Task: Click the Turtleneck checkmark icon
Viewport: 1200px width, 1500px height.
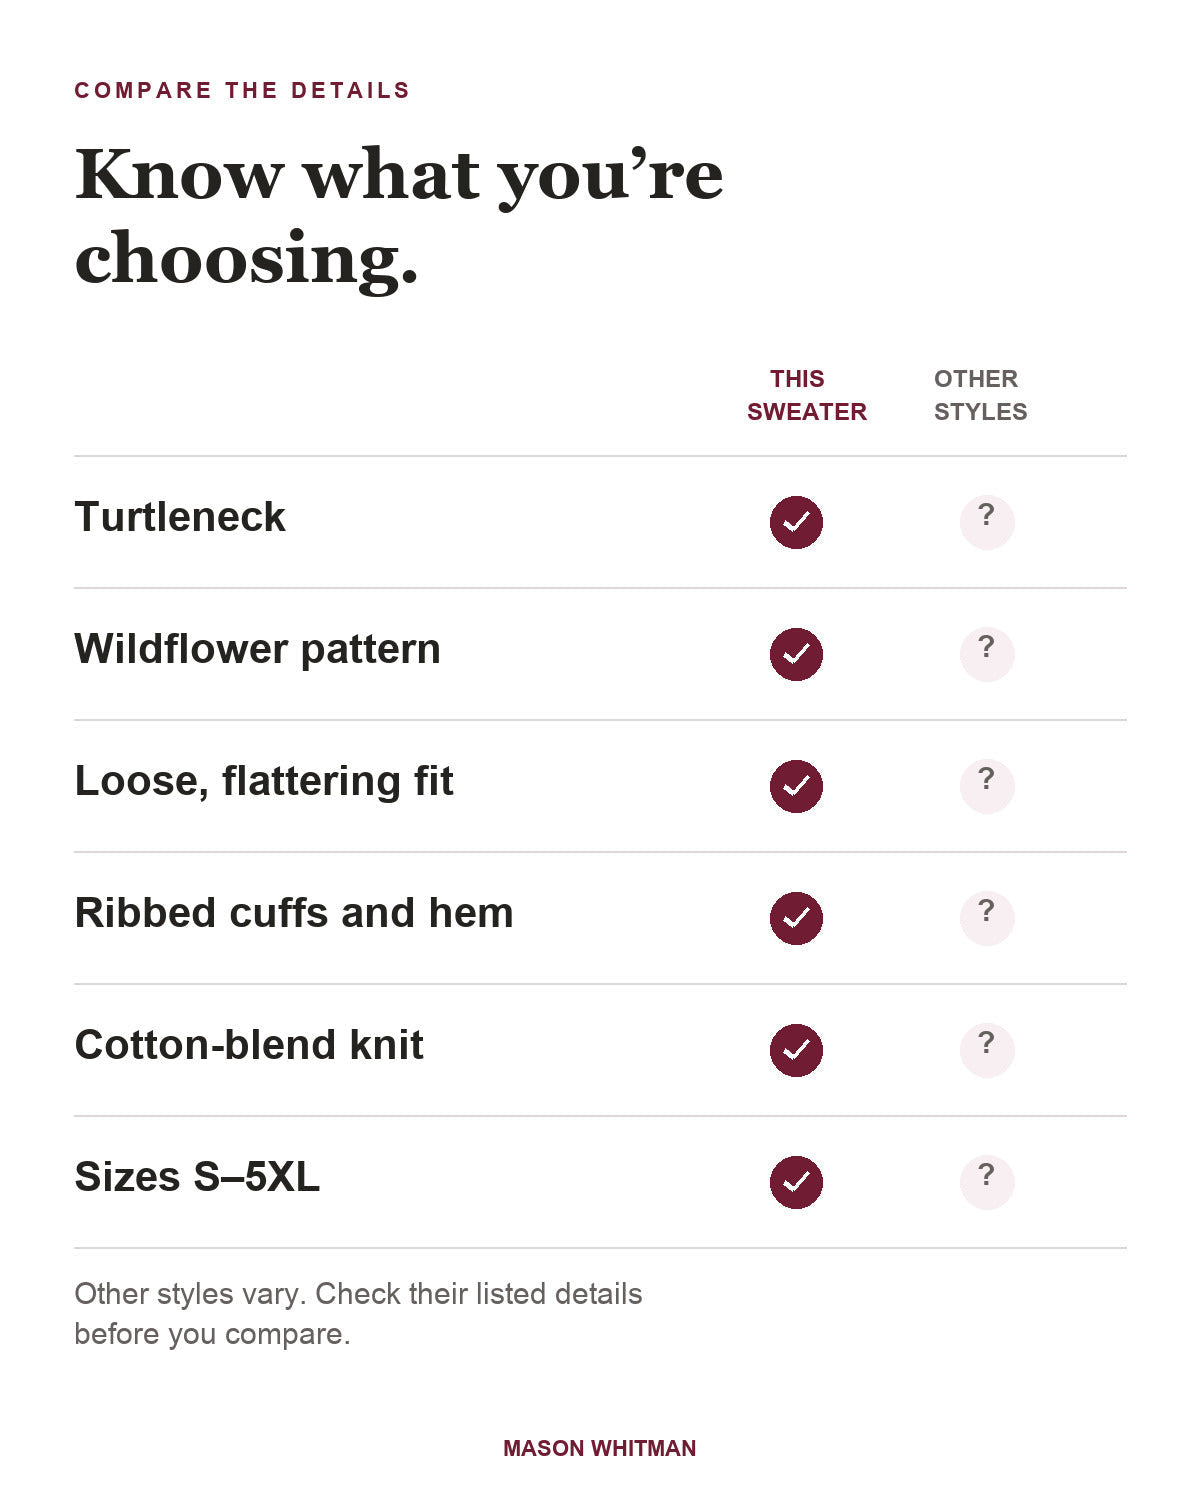Action: coord(796,522)
